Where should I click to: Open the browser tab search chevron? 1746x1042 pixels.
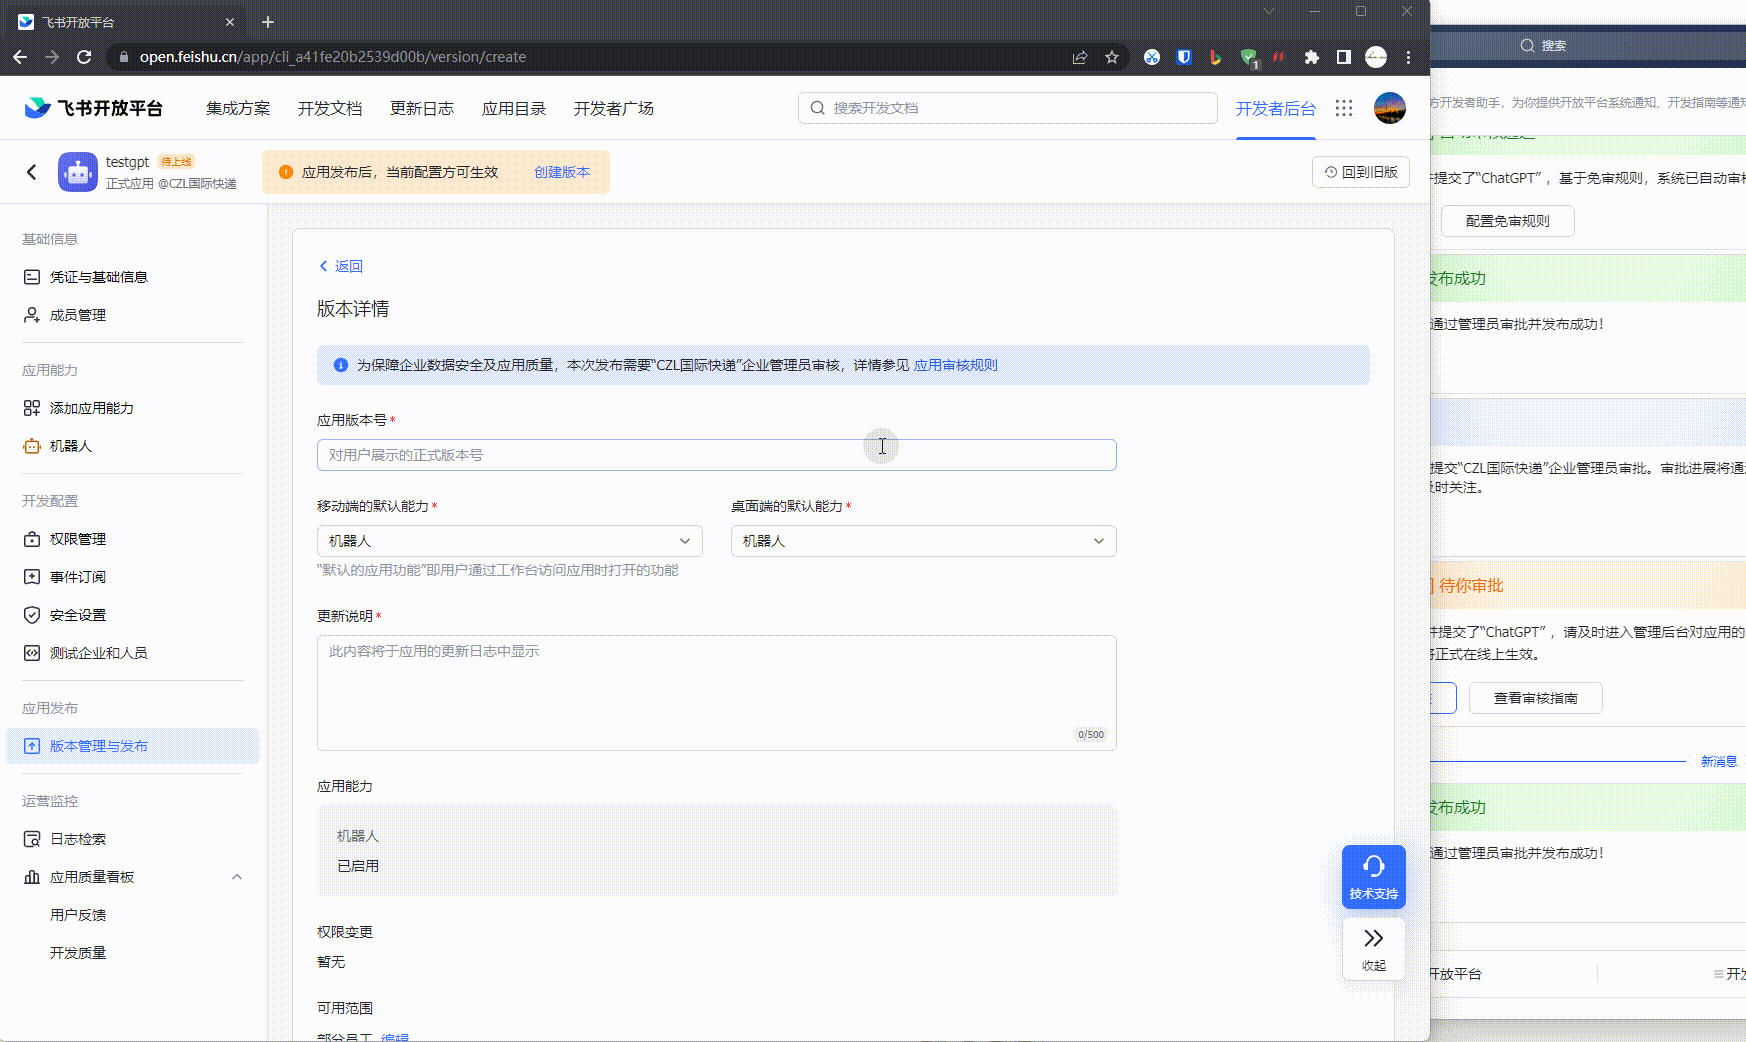(1269, 12)
